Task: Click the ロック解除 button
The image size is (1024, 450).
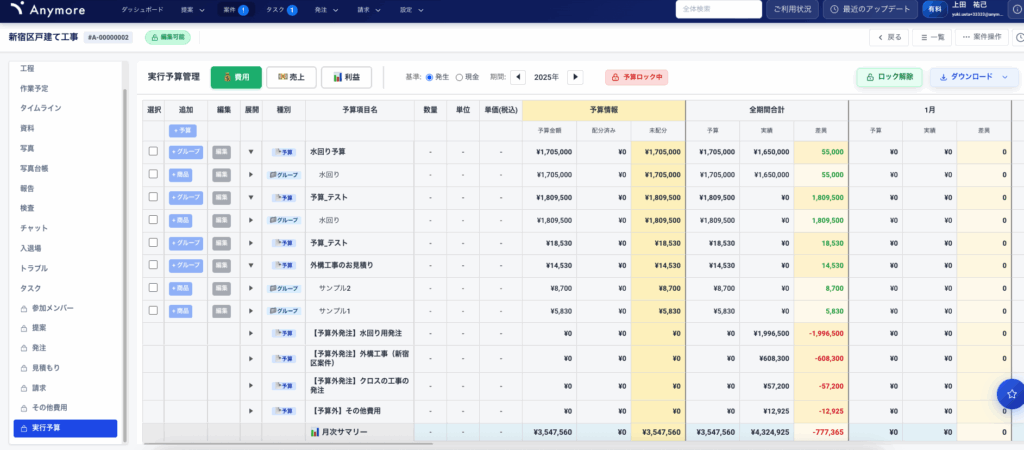Action: coord(889,77)
